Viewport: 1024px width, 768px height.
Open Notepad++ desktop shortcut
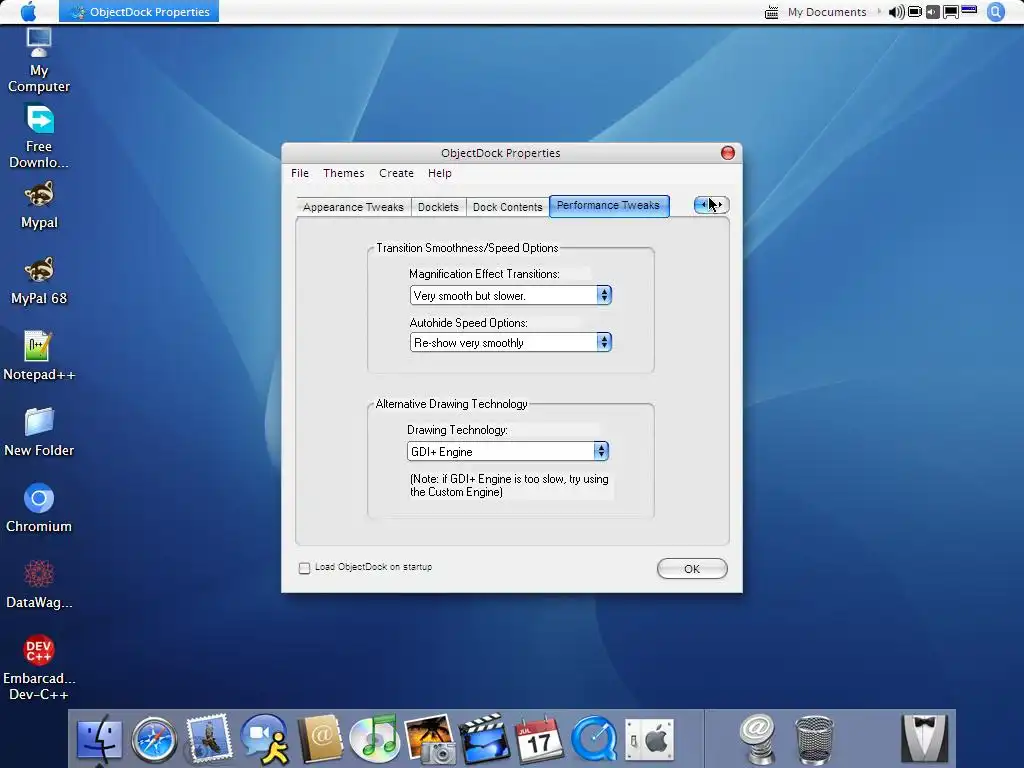click(39, 357)
